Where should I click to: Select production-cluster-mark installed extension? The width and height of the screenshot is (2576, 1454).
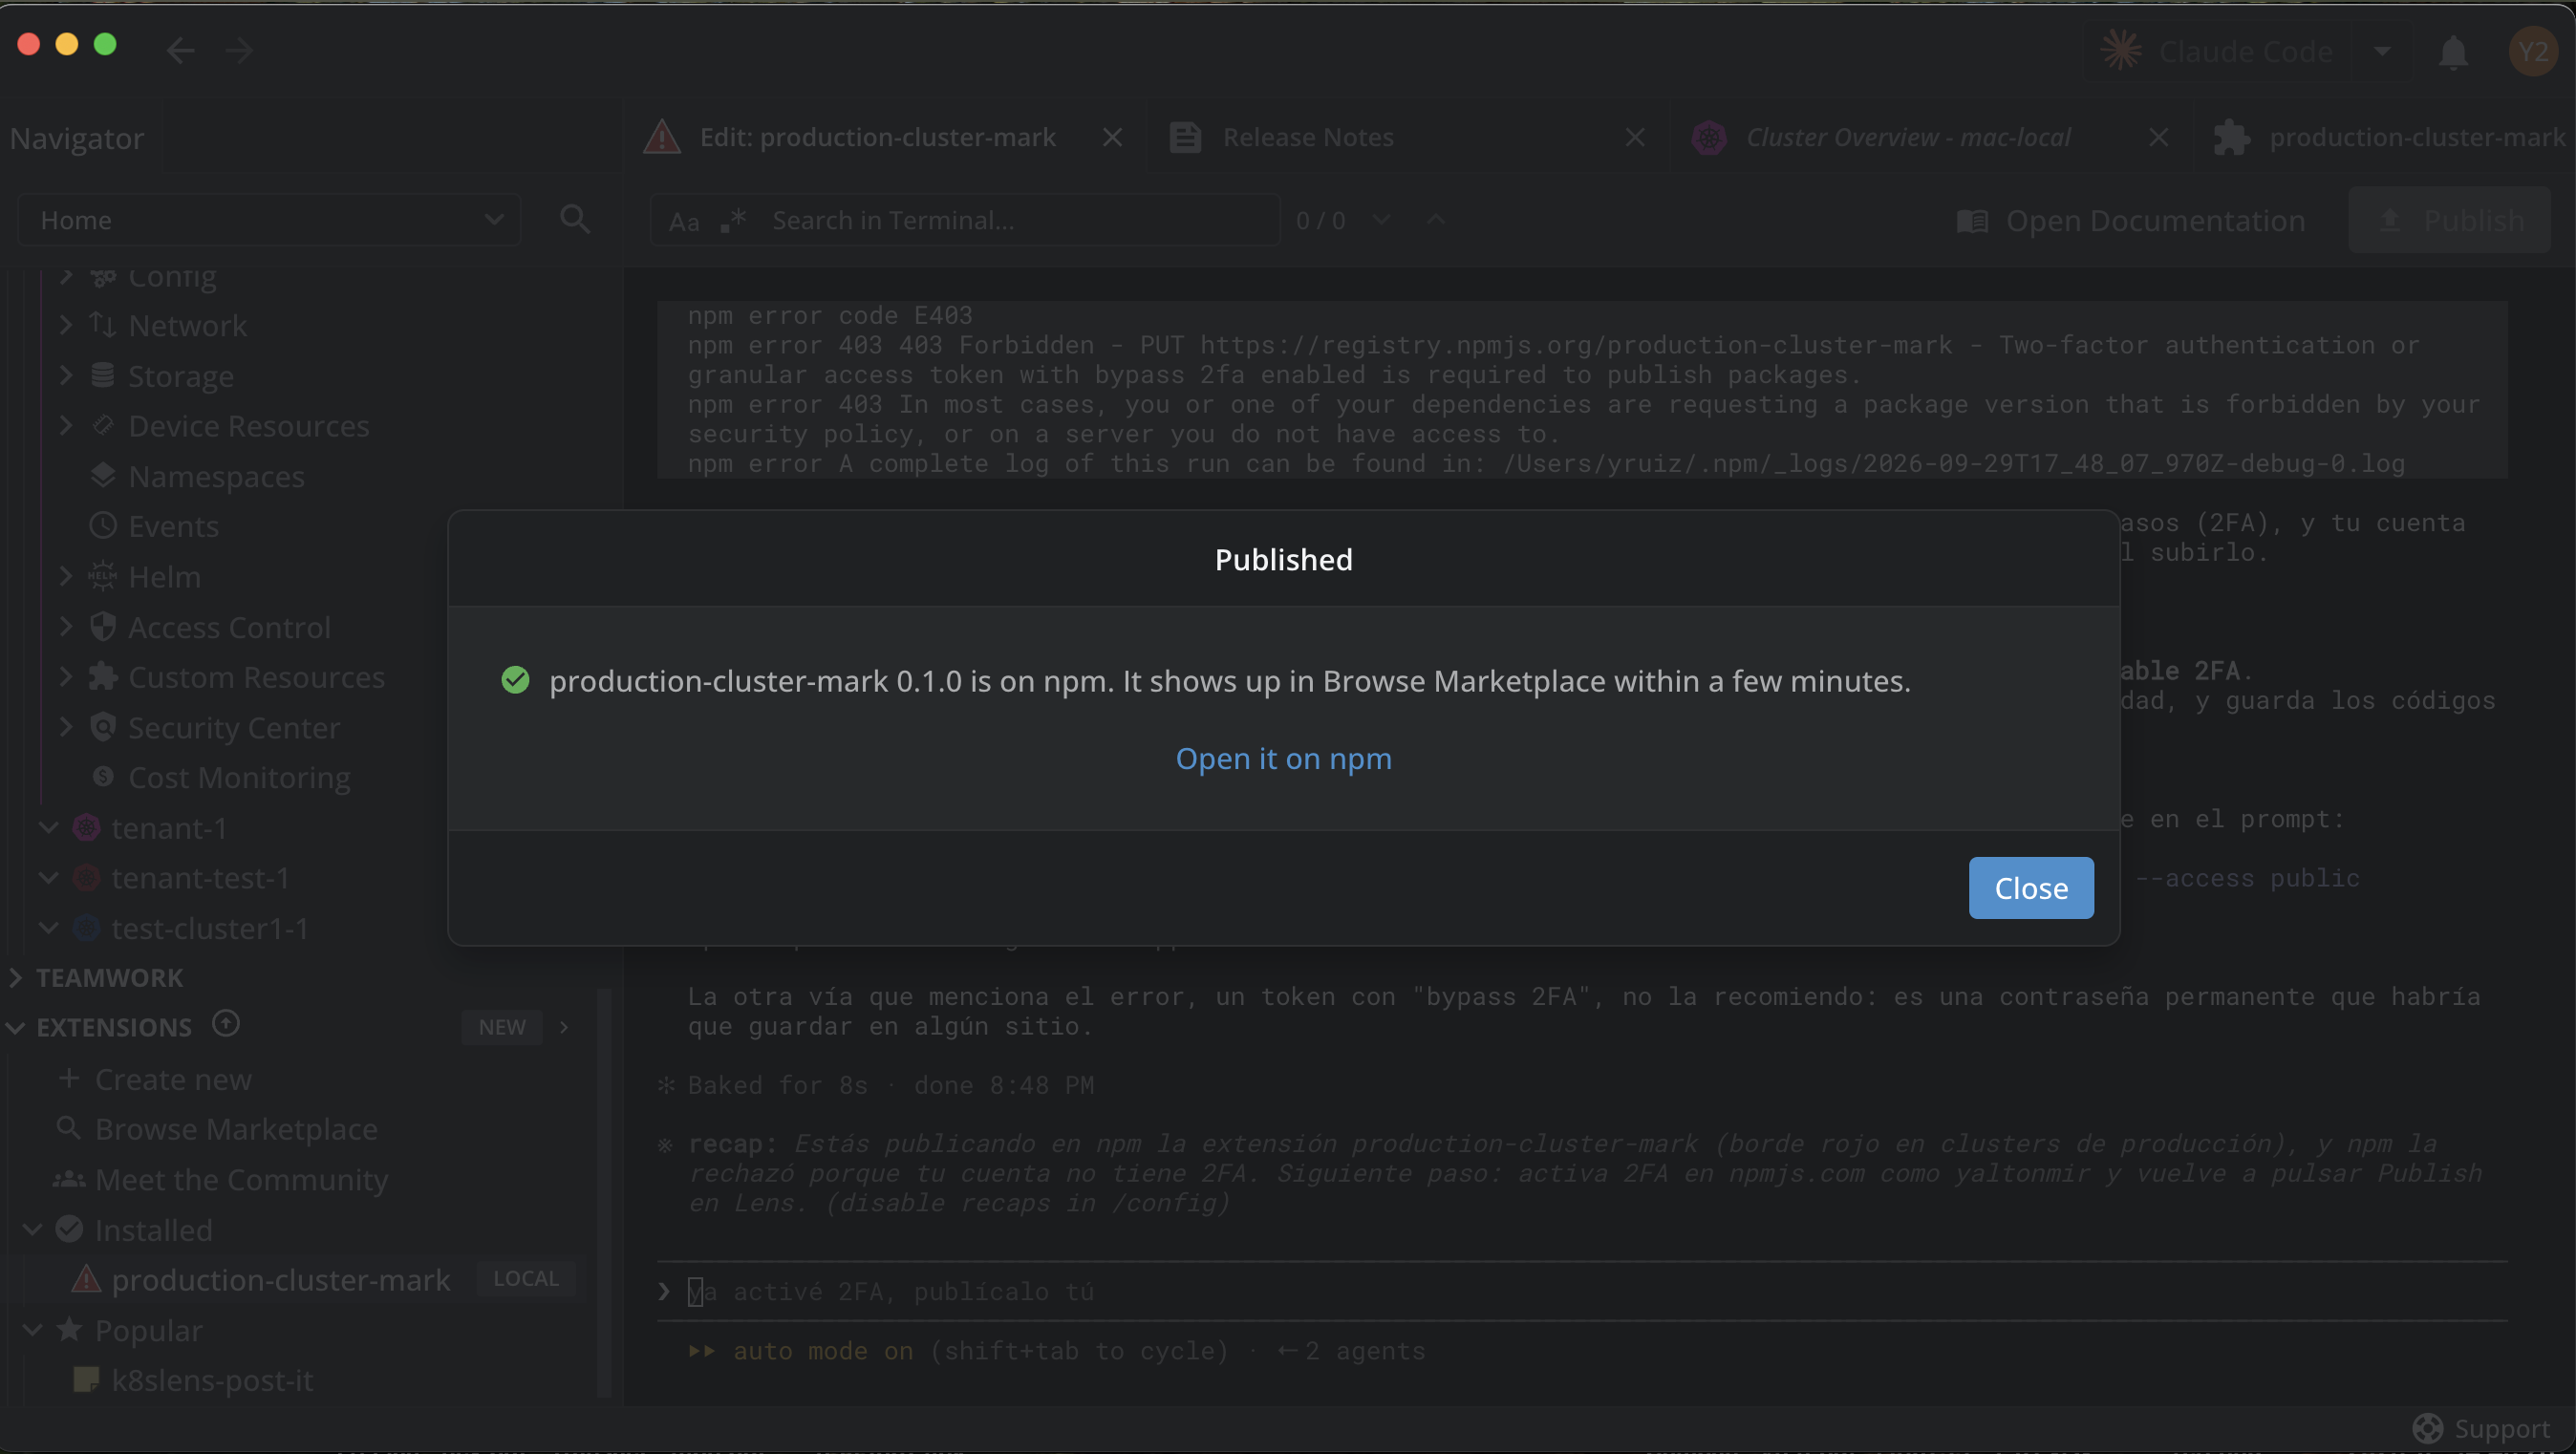coord(280,1279)
